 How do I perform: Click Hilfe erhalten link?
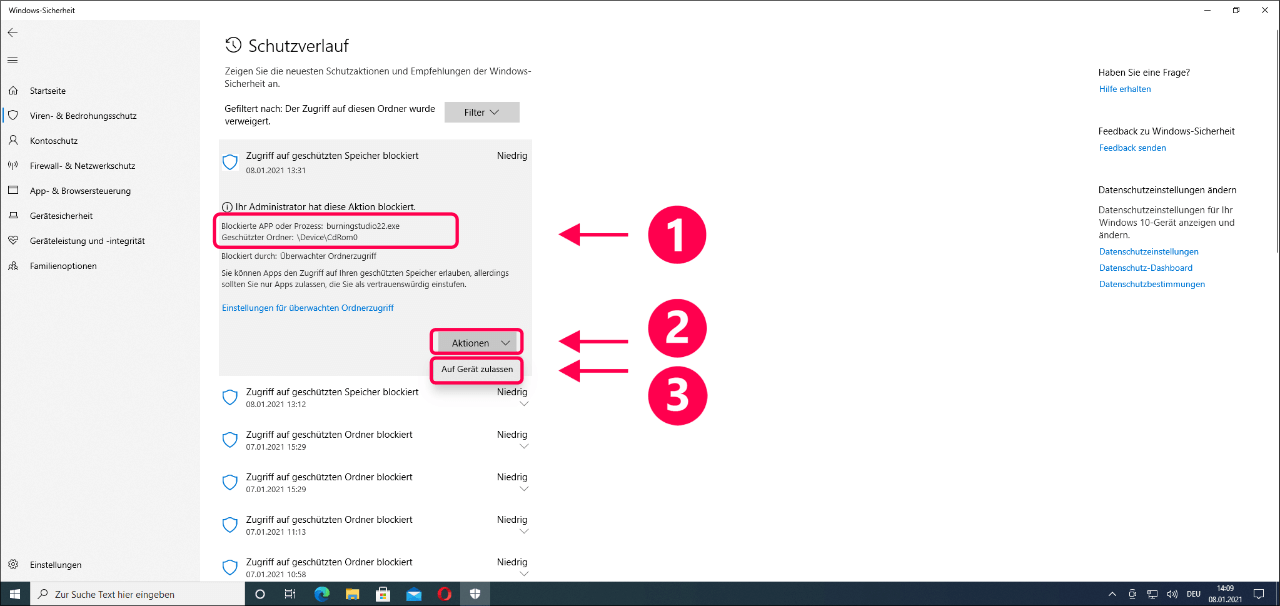coord(1125,89)
